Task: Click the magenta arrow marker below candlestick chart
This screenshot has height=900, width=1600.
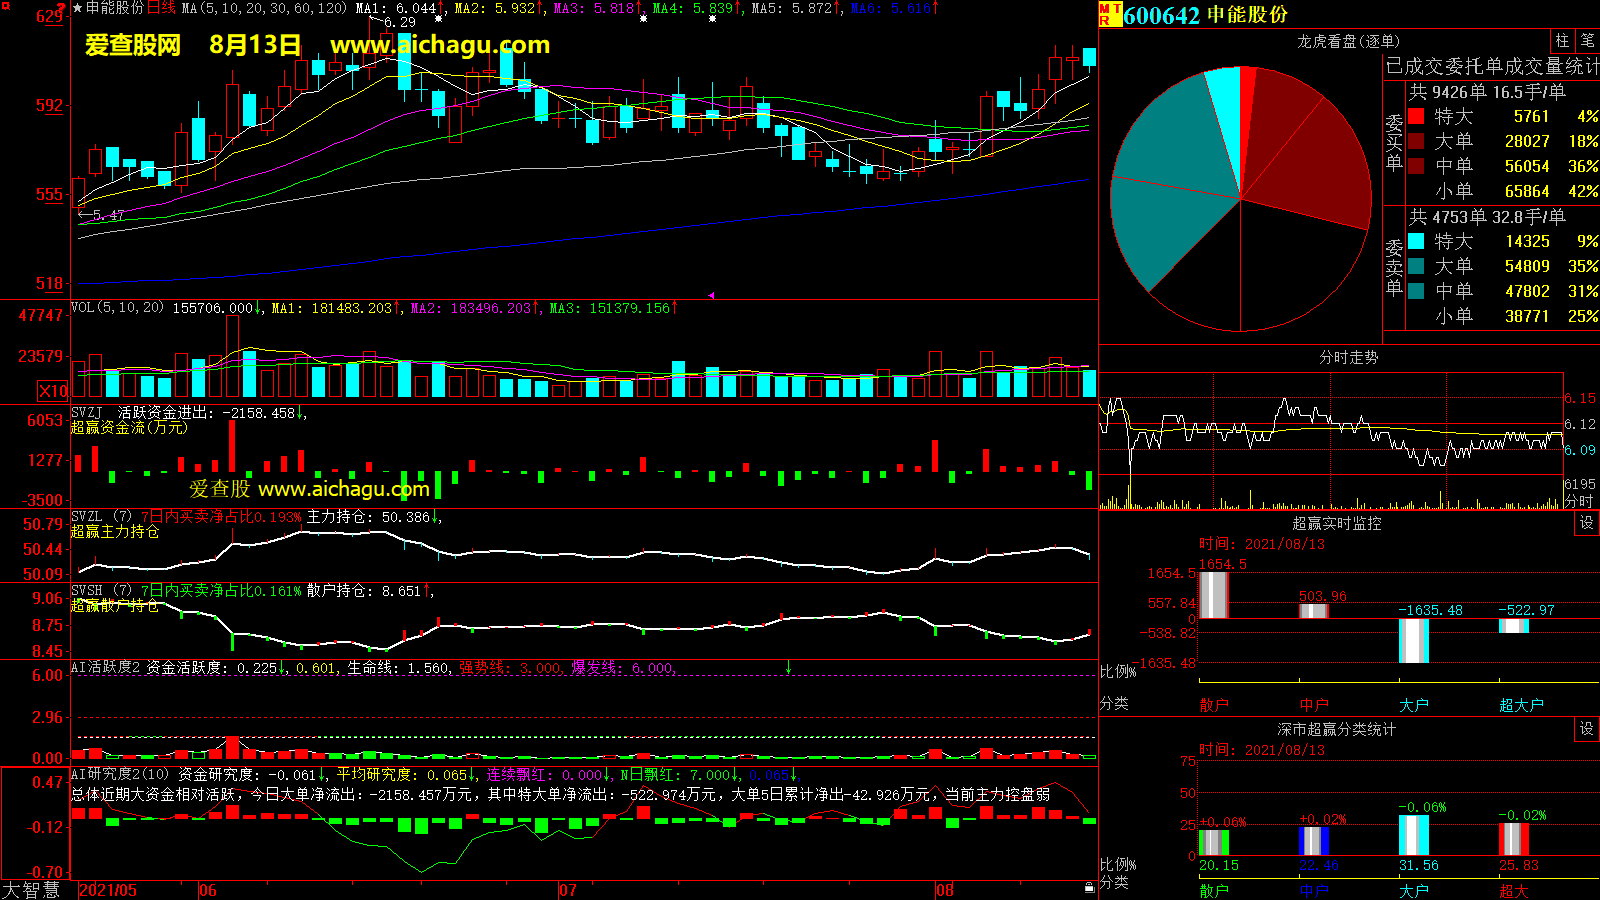Action: coord(711,295)
